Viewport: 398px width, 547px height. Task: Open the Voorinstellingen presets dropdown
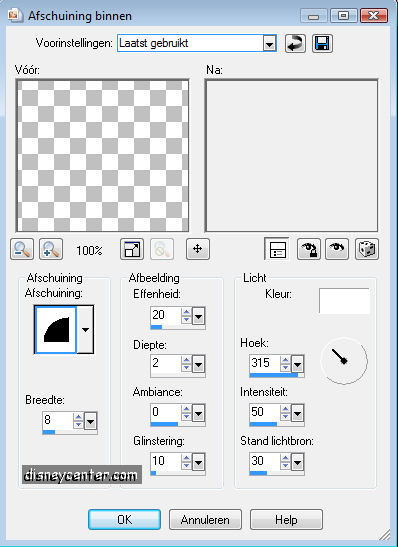[269, 44]
